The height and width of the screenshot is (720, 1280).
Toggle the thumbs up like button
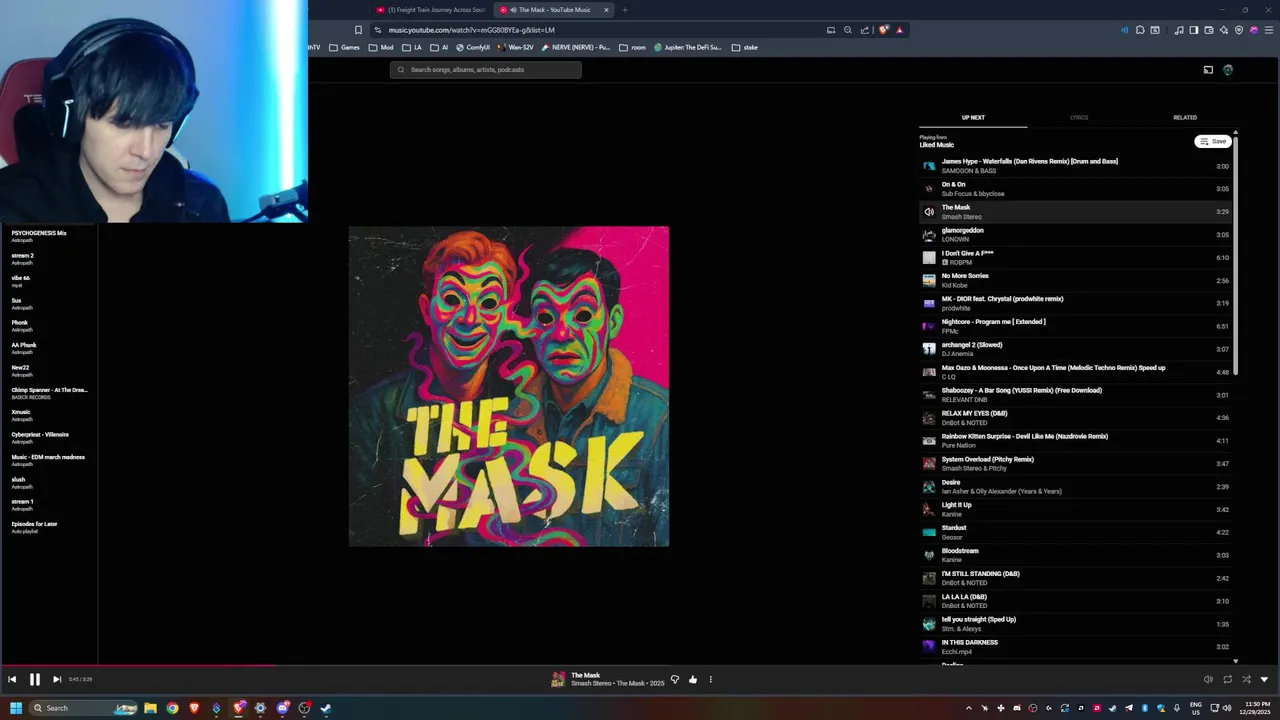(693, 679)
